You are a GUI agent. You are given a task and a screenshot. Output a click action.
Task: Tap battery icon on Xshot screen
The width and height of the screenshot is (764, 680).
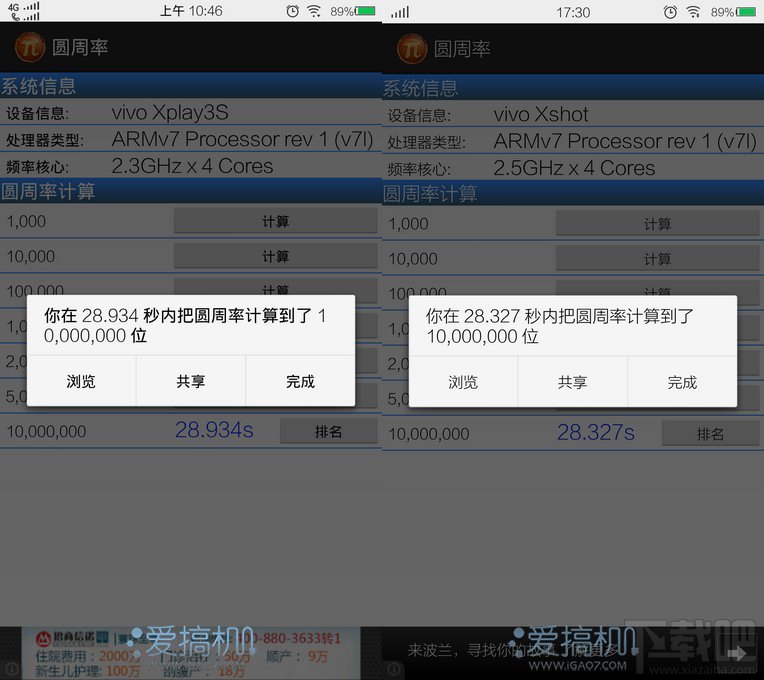[x=746, y=12]
